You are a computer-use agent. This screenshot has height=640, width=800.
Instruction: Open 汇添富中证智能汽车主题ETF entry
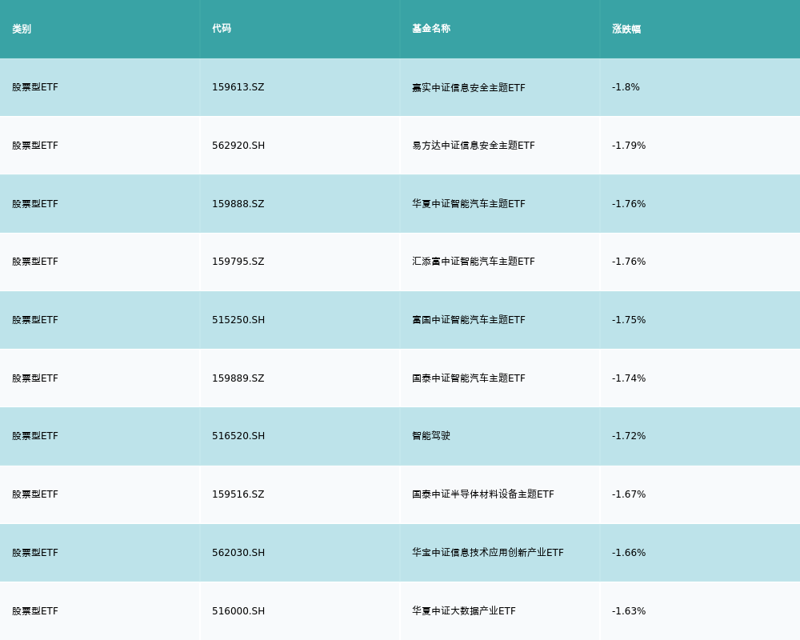tap(473, 262)
